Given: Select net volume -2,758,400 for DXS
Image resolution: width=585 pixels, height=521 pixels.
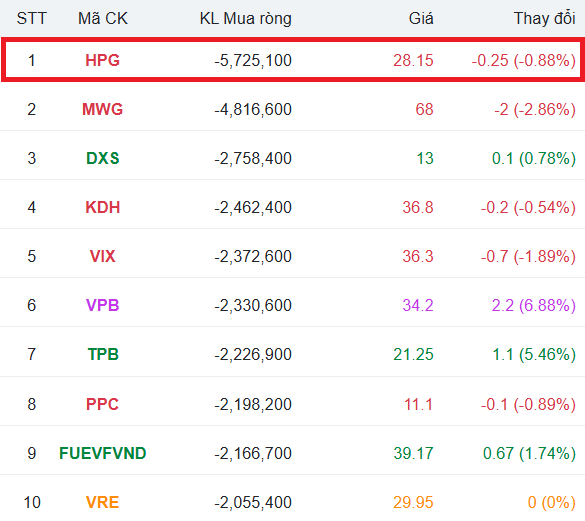Looking at the screenshot, I should (253, 158).
